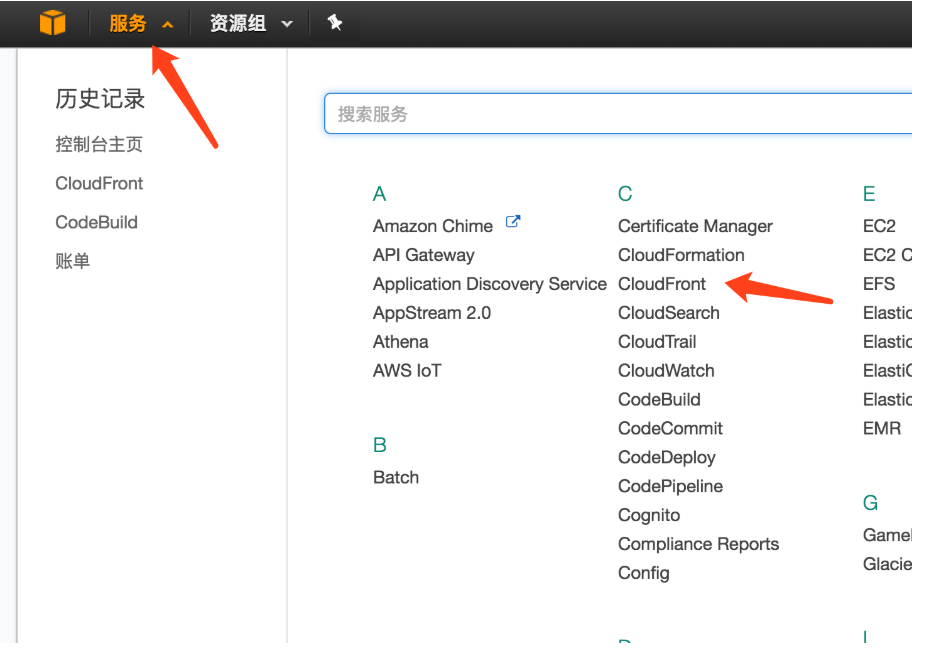Open Certificate Manager service

(x=695, y=226)
